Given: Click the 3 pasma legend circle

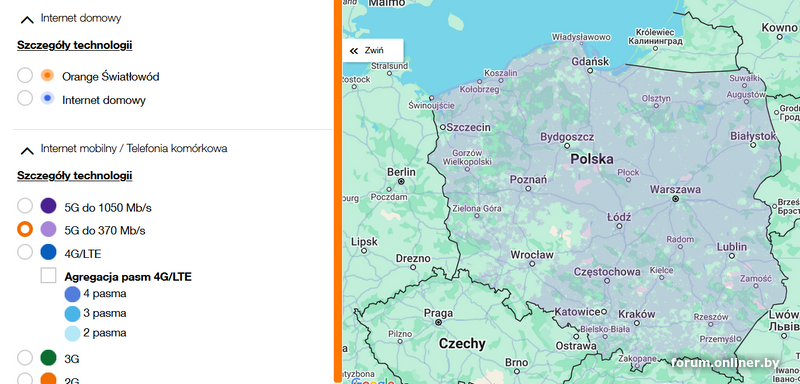Looking at the screenshot, I should click(x=72, y=314).
